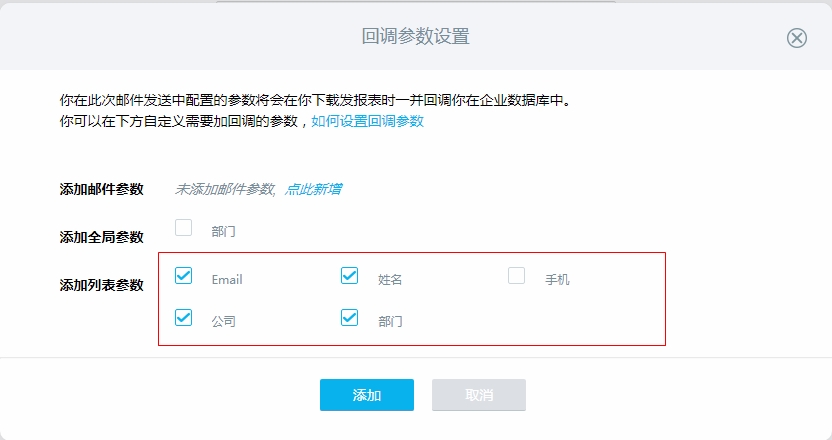Screen dimensions: 832x440
Task: Click the 姓名 label text
Action: 390,280
